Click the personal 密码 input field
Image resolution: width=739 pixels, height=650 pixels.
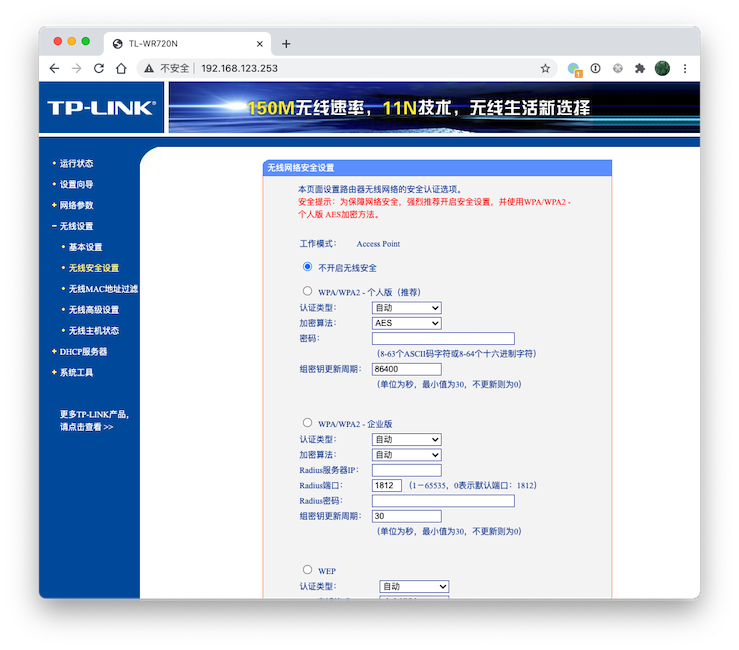pyautogui.click(x=442, y=339)
